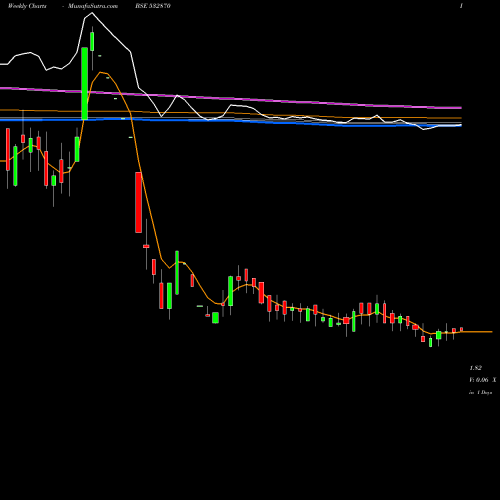The image size is (500, 500).
Task: Click the "Weekly Charts" title text
Action: tap(27, 6)
